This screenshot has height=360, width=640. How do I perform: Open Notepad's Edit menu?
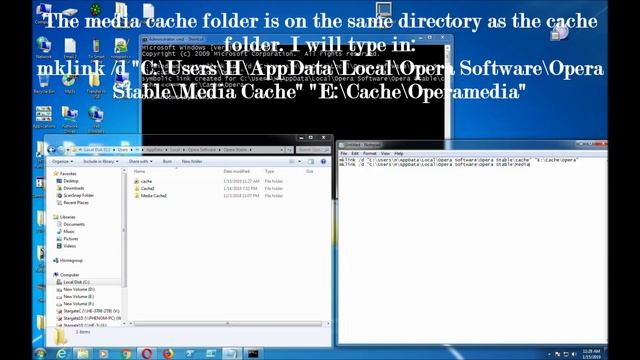[355, 153]
